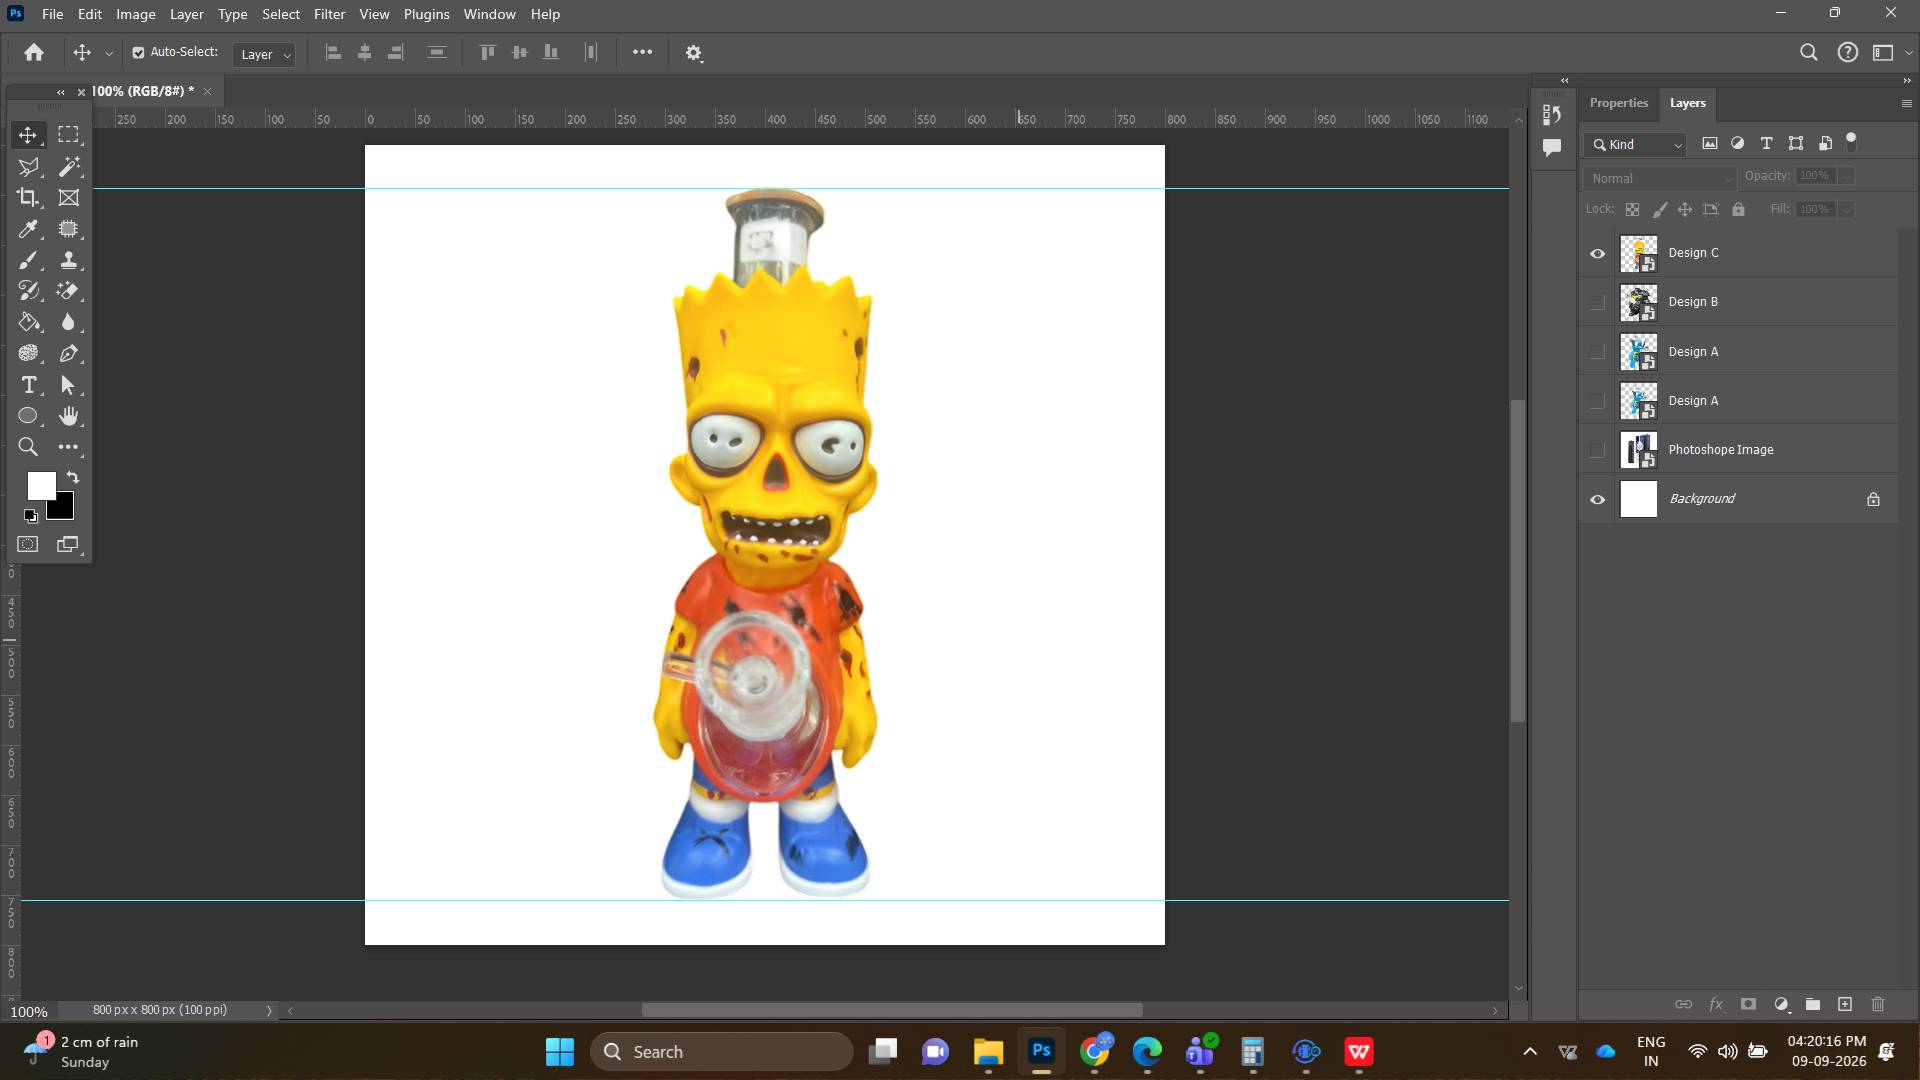Select the Magic Wand tool
This screenshot has height=1080, width=1920.
coord(68,167)
